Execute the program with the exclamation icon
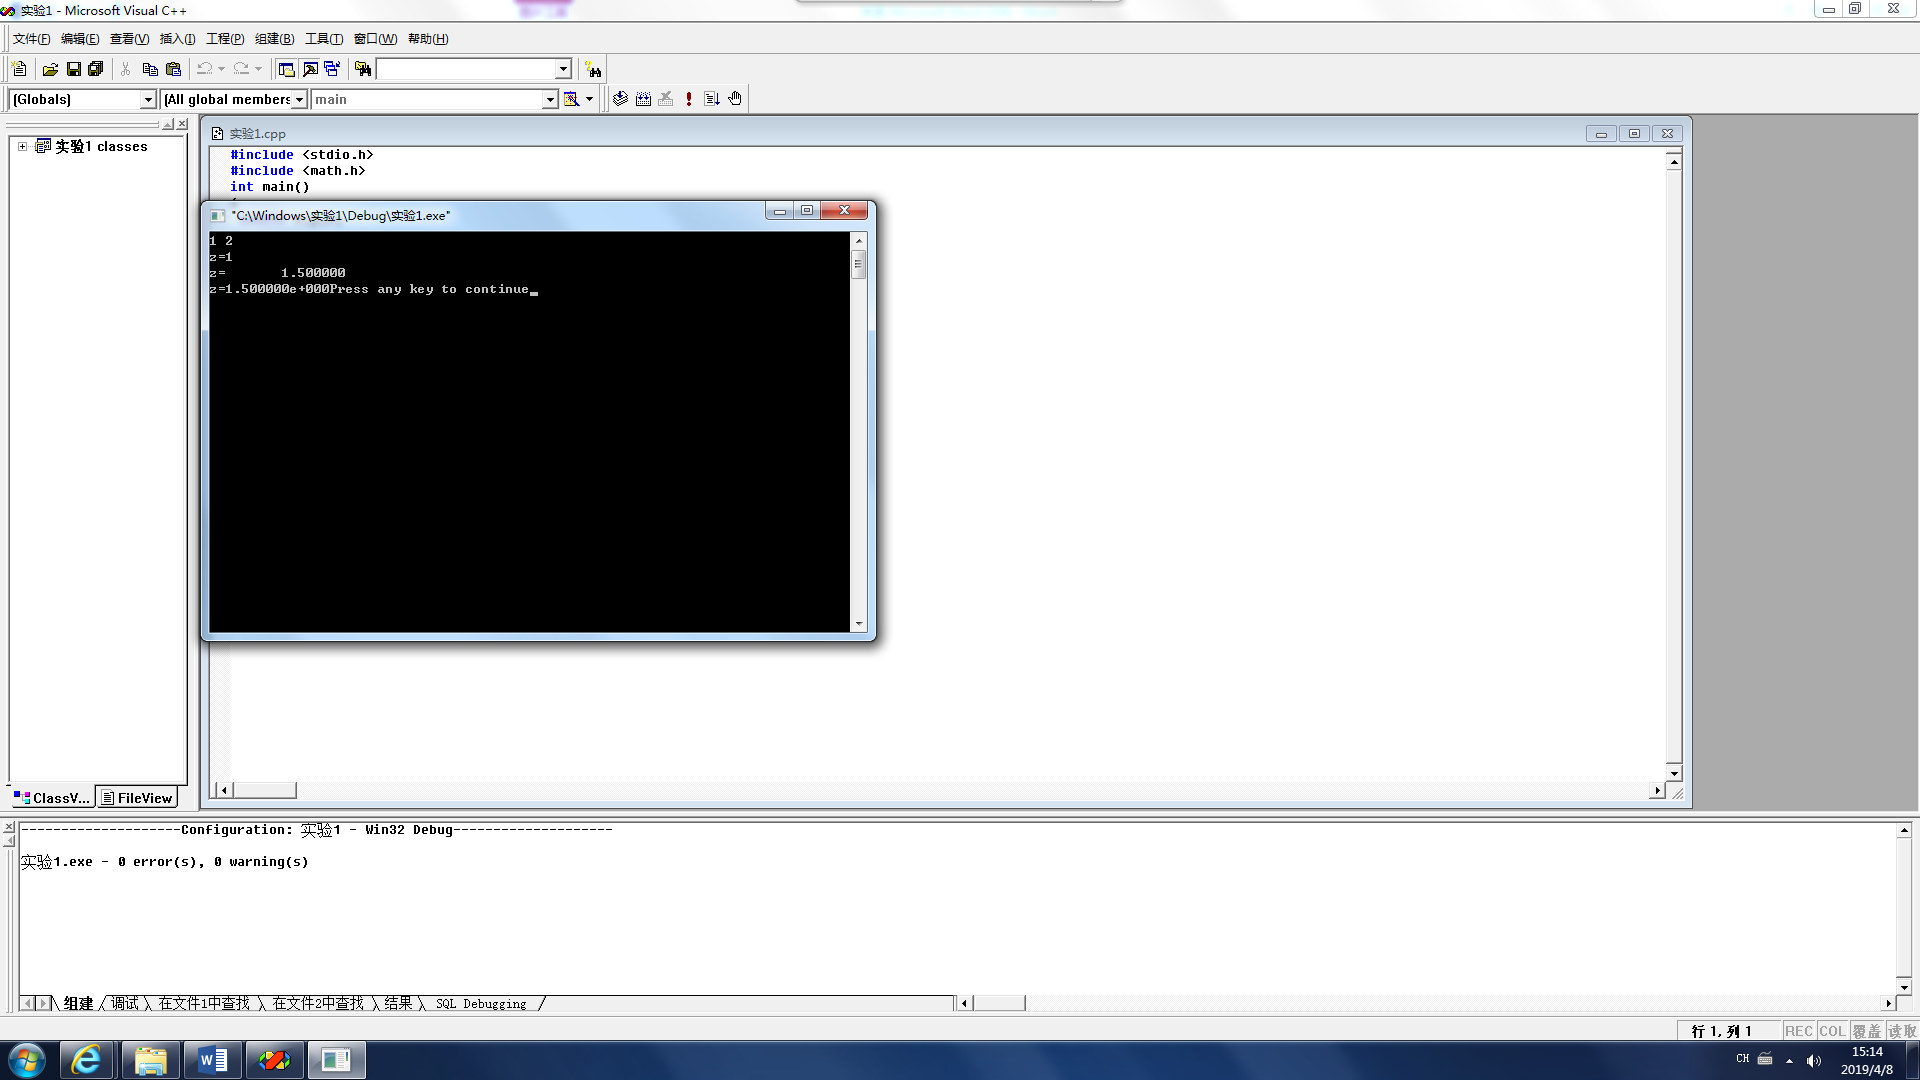 689,99
